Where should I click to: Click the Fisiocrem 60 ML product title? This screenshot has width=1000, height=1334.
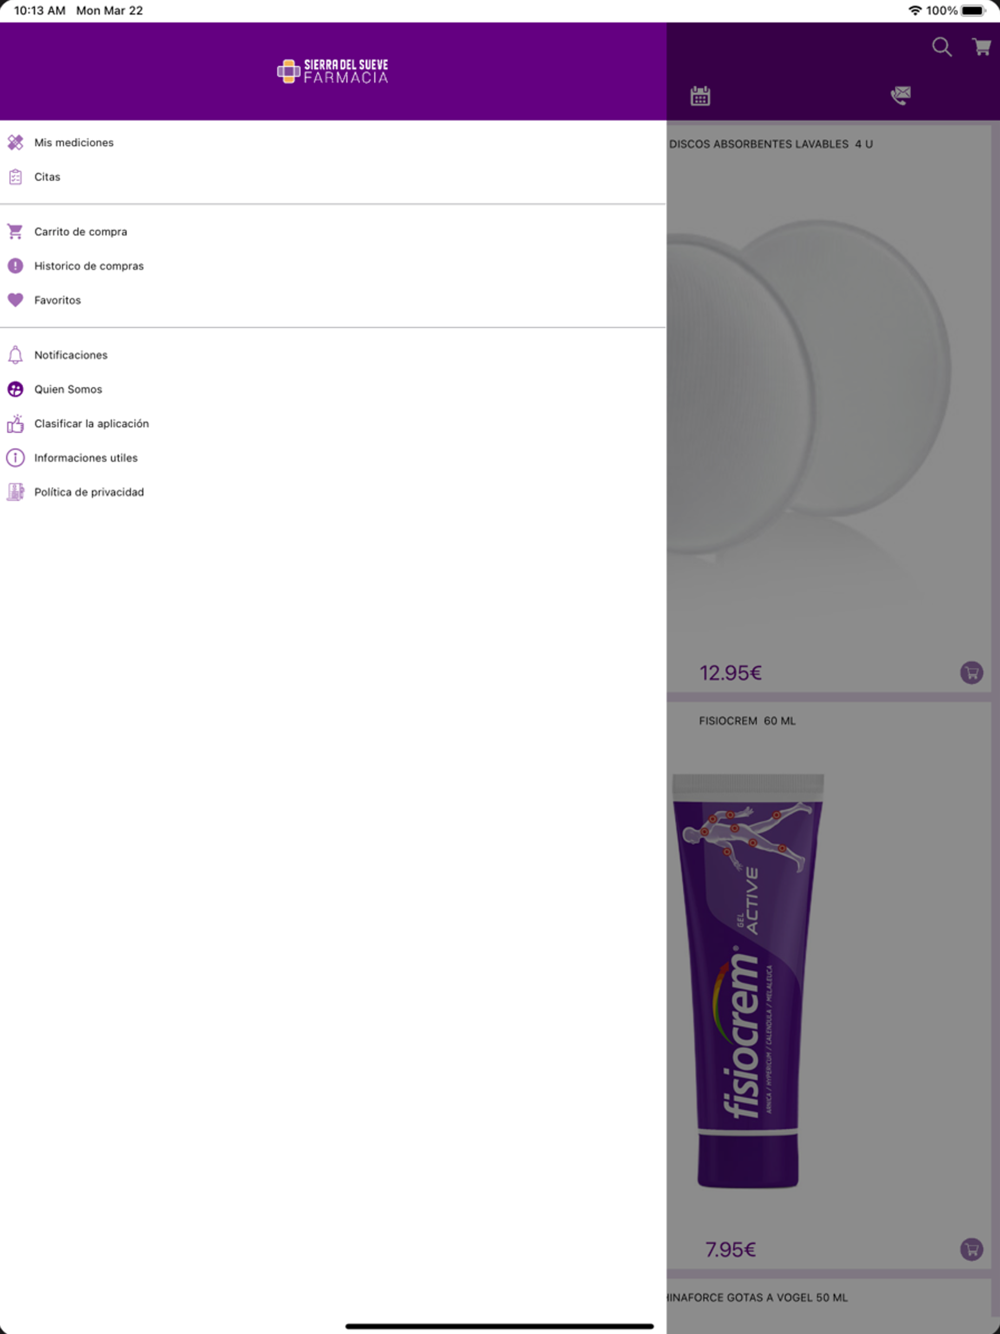pos(747,721)
